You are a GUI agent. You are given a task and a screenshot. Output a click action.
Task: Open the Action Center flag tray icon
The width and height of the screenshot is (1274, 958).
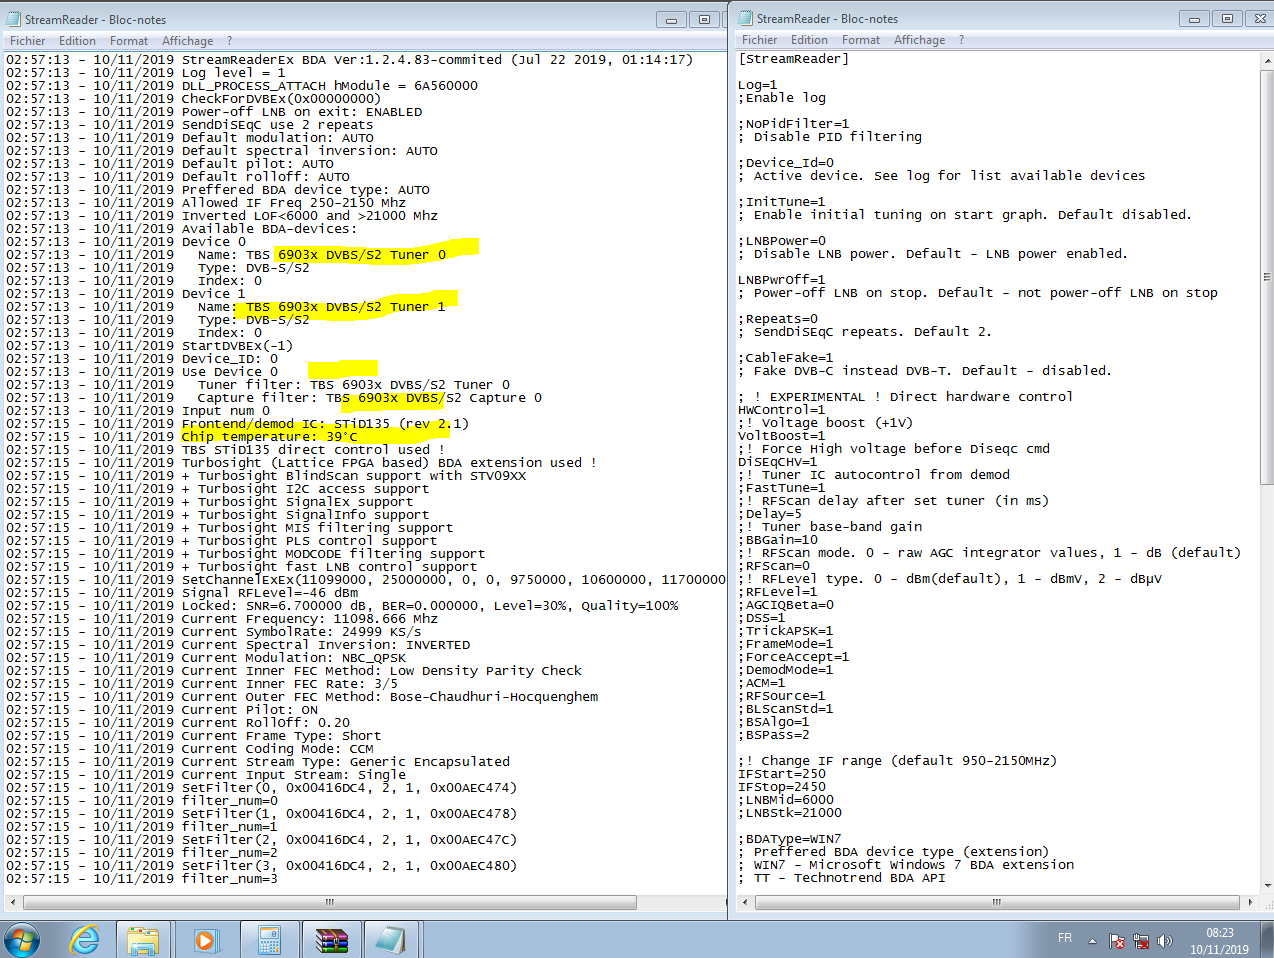(1117, 941)
